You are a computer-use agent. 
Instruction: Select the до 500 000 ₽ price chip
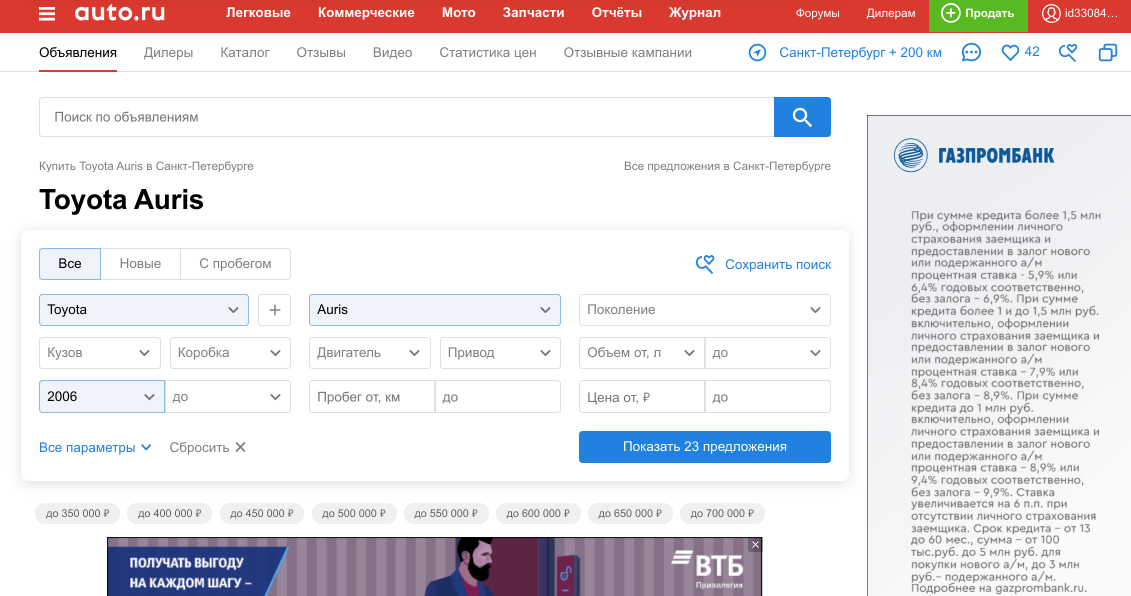click(x=353, y=514)
